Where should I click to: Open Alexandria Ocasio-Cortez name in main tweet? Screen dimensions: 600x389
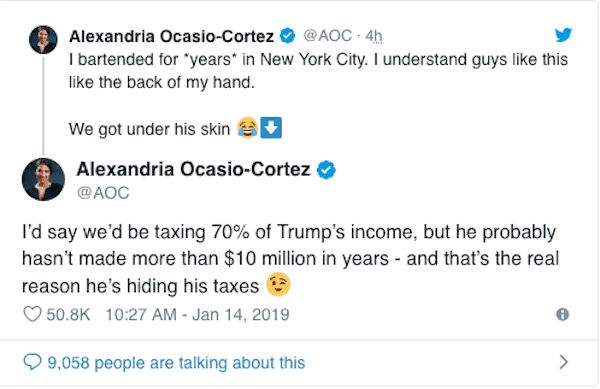(193, 169)
